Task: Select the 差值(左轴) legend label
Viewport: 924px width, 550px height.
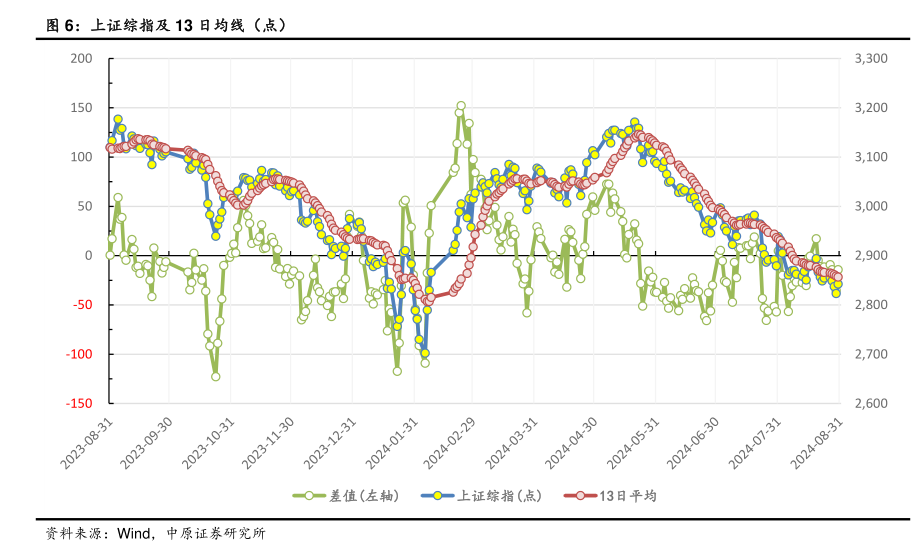Action: (363, 495)
